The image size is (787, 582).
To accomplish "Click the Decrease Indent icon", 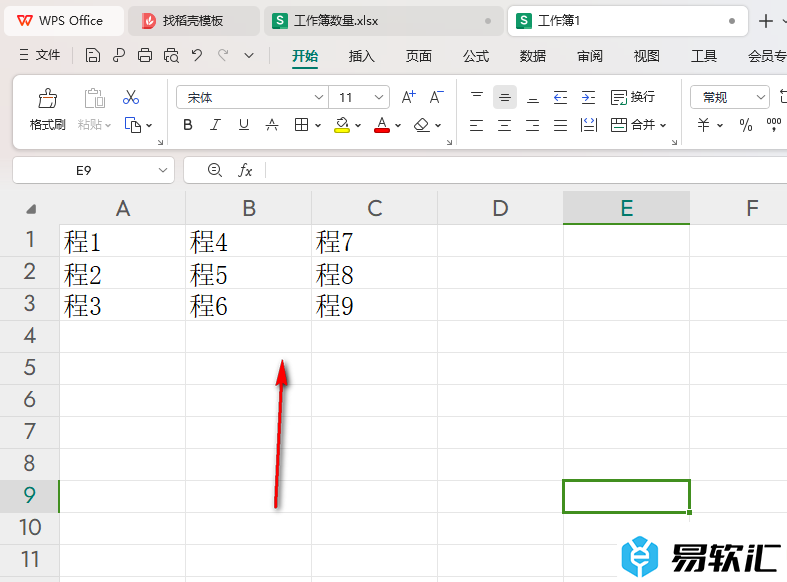I will click(560, 97).
